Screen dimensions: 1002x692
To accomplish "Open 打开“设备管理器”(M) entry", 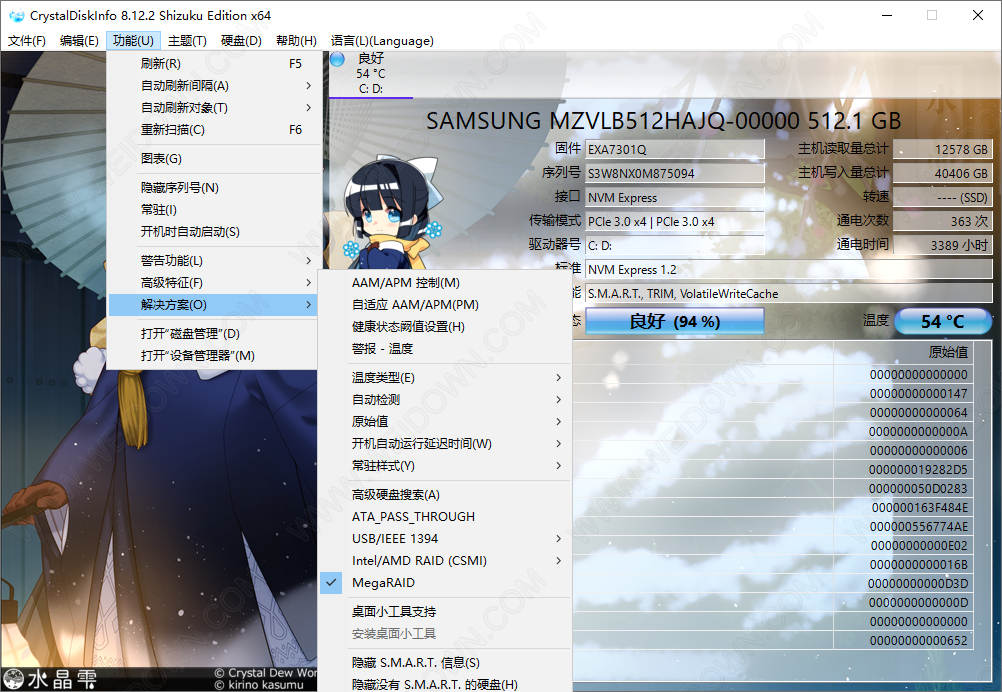I will click(x=213, y=355).
